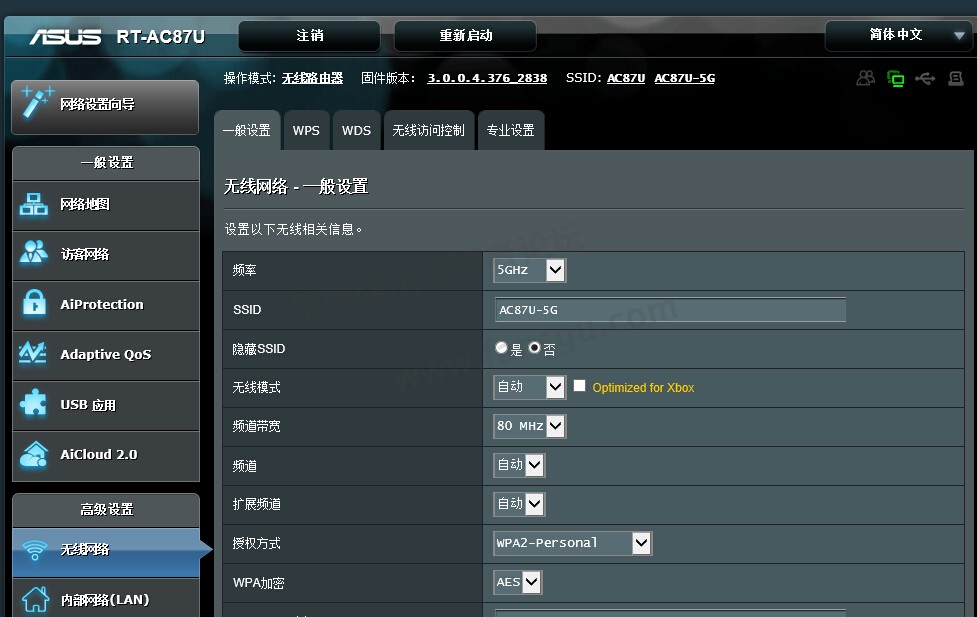977x617 pixels.
Task: Open the 扩展频道 extension channel dropdown
Action: pyautogui.click(x=519, y=504)
